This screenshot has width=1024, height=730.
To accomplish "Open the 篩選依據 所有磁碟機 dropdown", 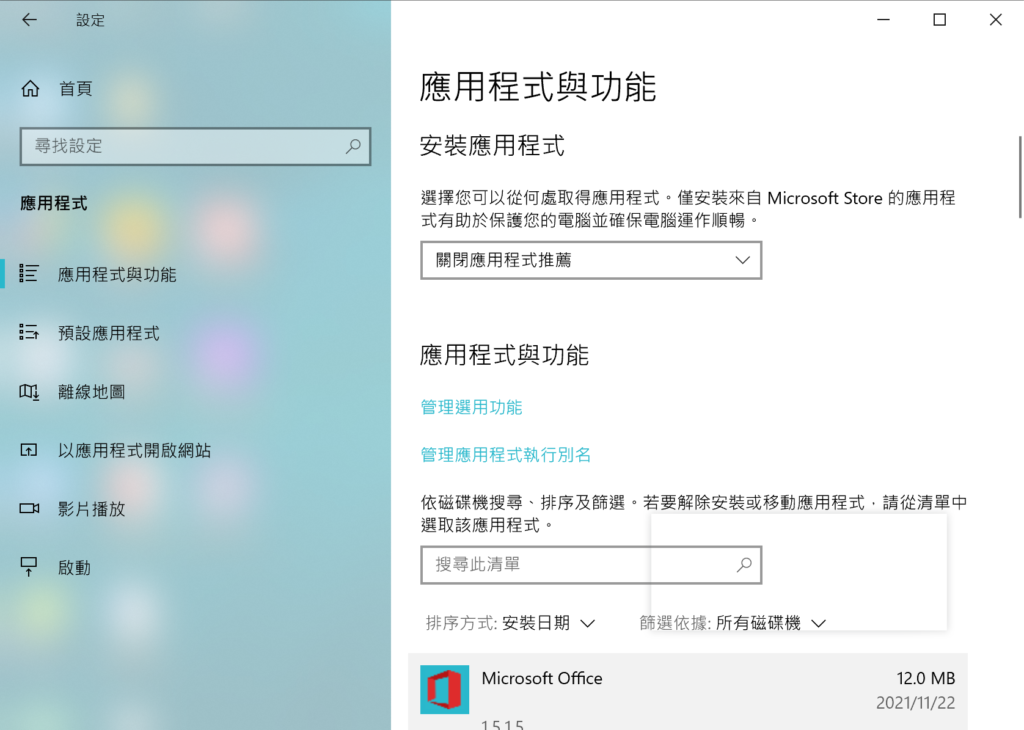I will tap(733, 623).
